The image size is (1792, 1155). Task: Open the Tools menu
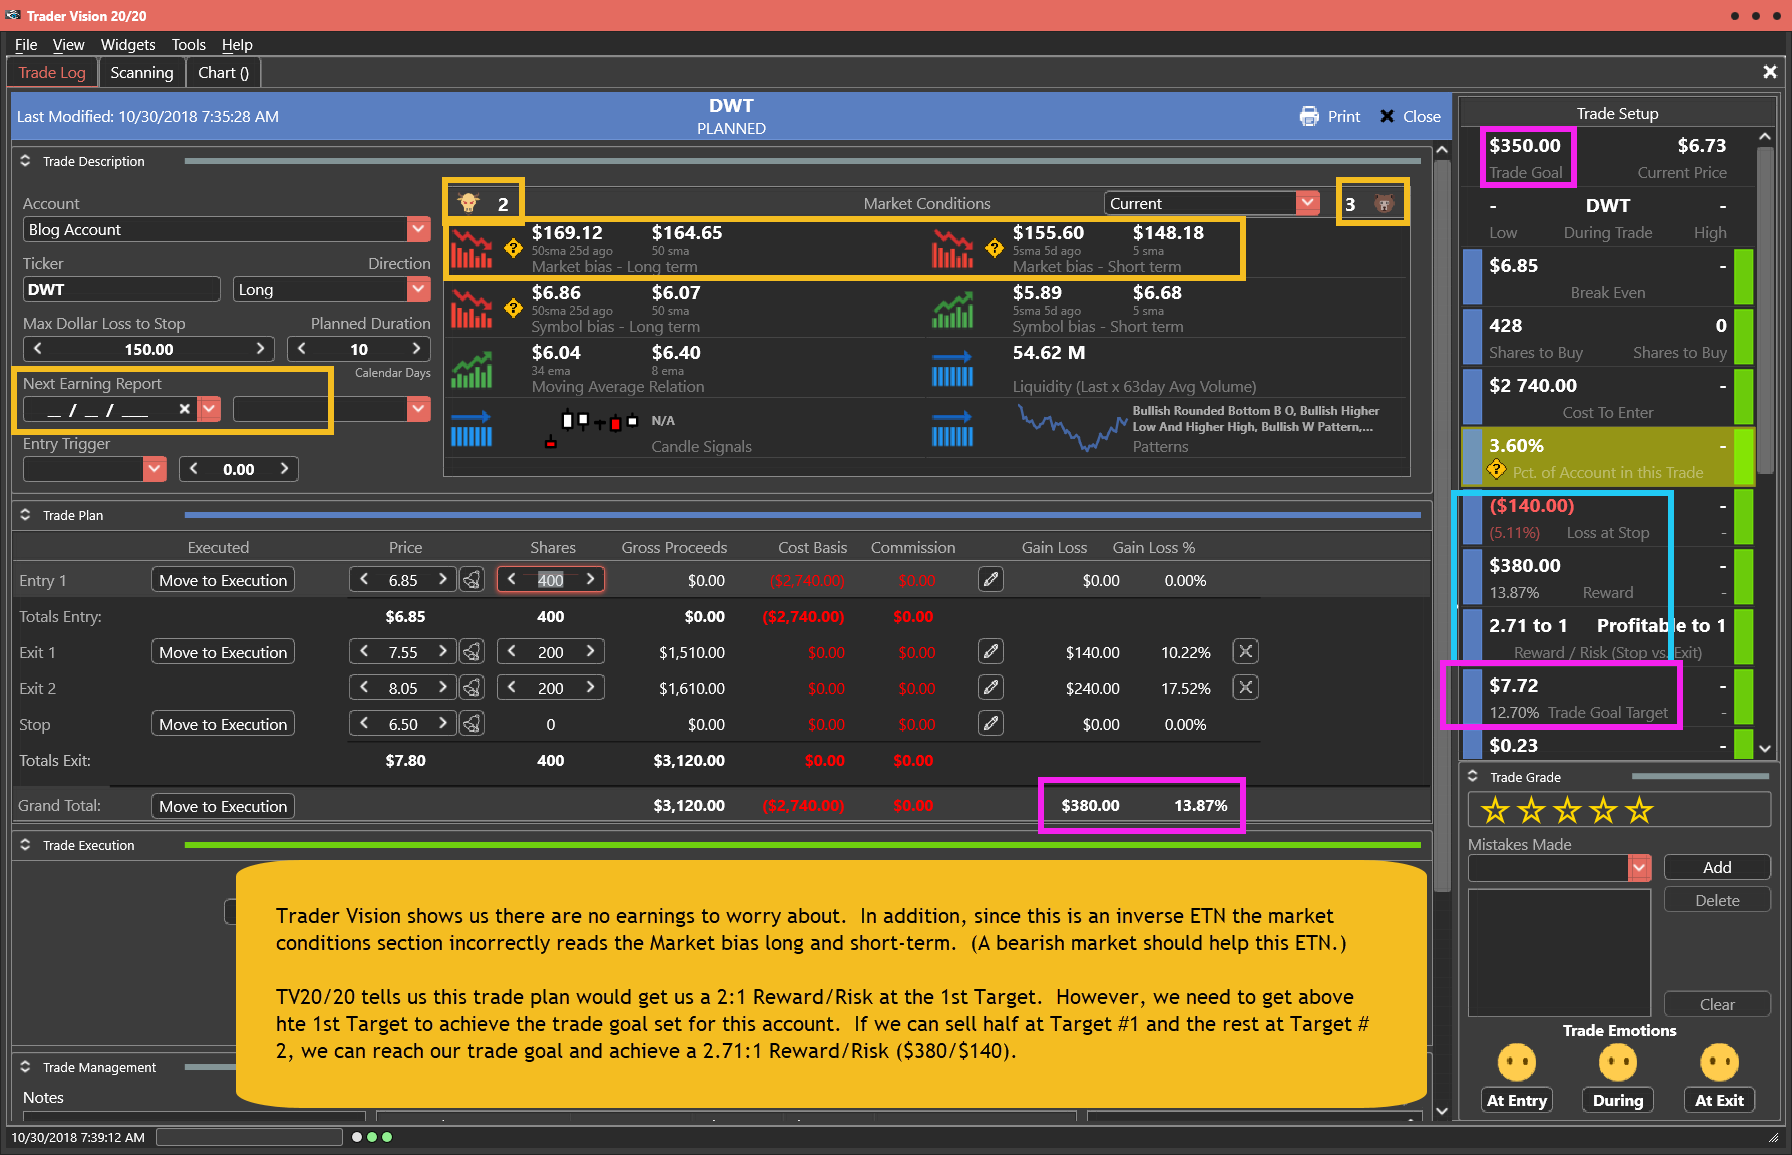[188, 44]
